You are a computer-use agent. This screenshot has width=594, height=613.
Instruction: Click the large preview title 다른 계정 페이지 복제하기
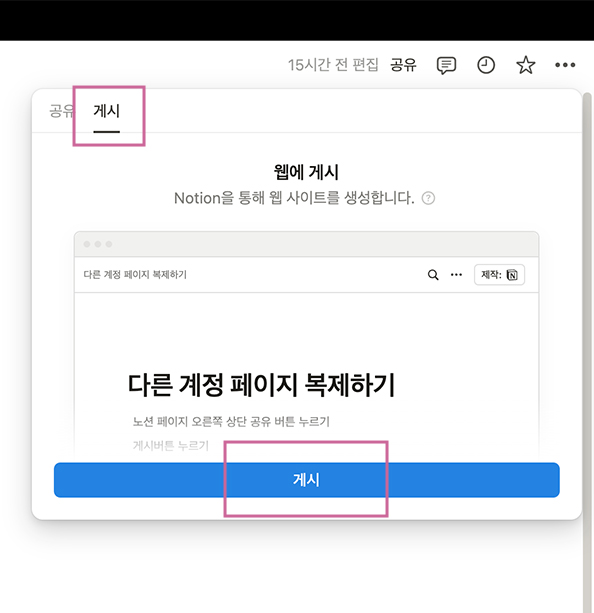click(261, 385)
